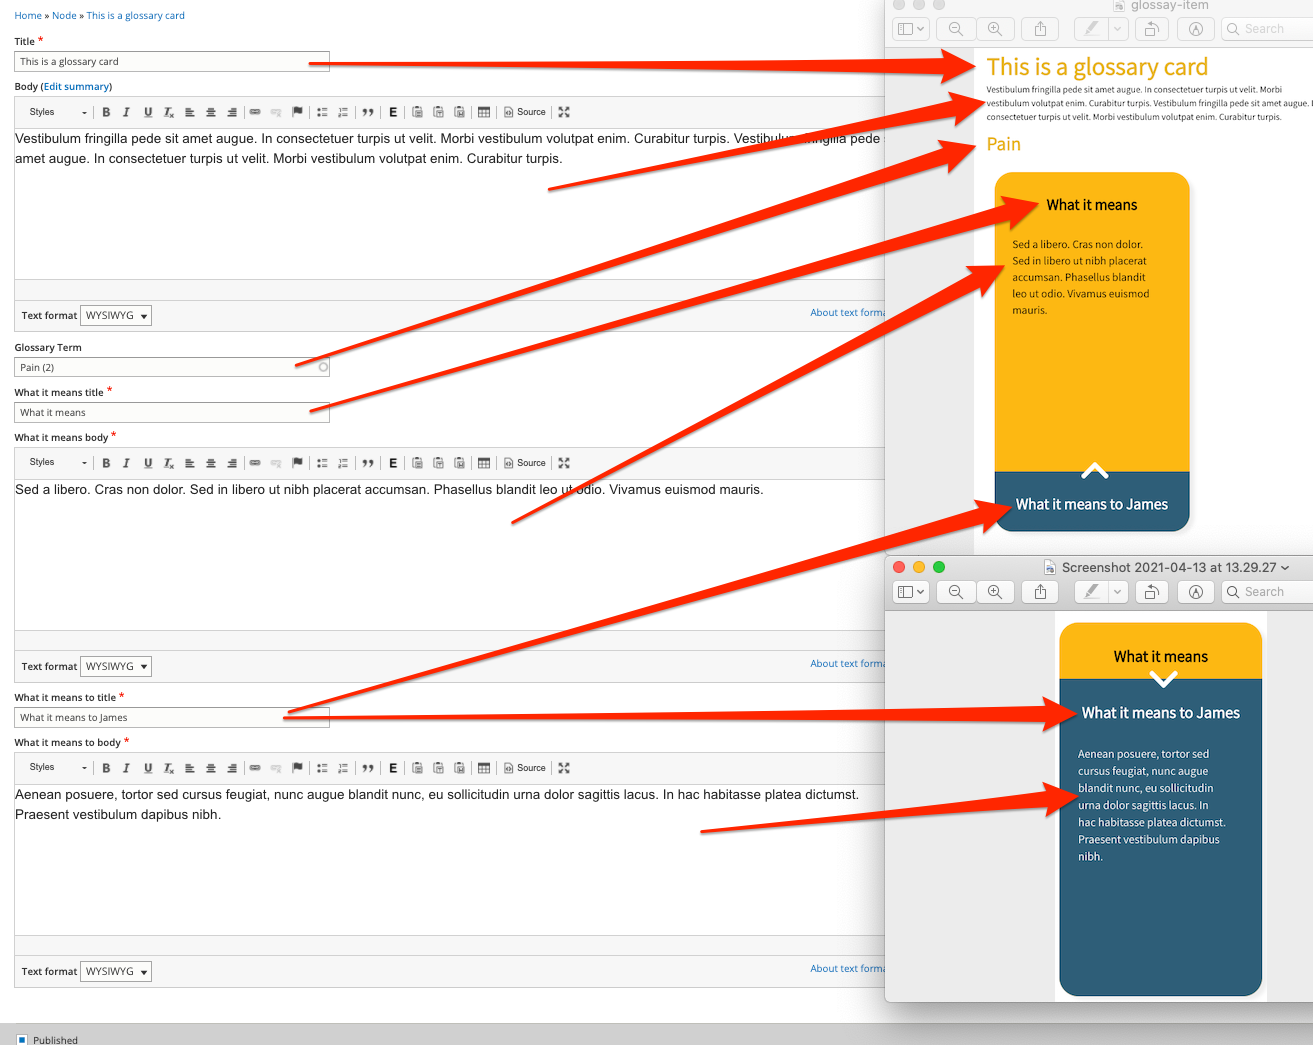
Task: Click the E embed icon in What it means body toolbar
Action: pos(393,463)
